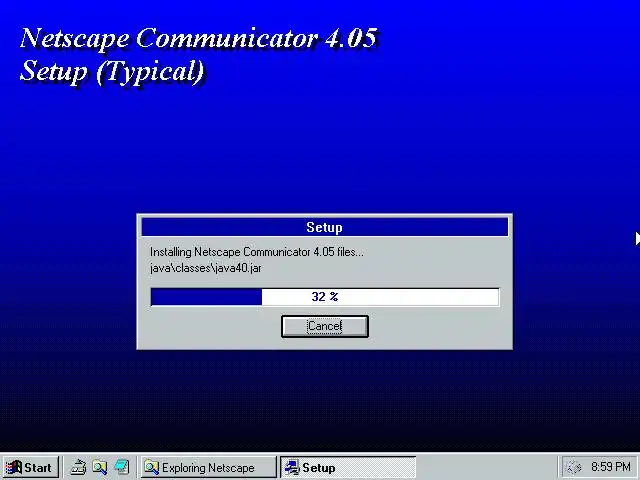Click the 8:59 PM clock
640x480 pixels.
[x=611, y=467]
